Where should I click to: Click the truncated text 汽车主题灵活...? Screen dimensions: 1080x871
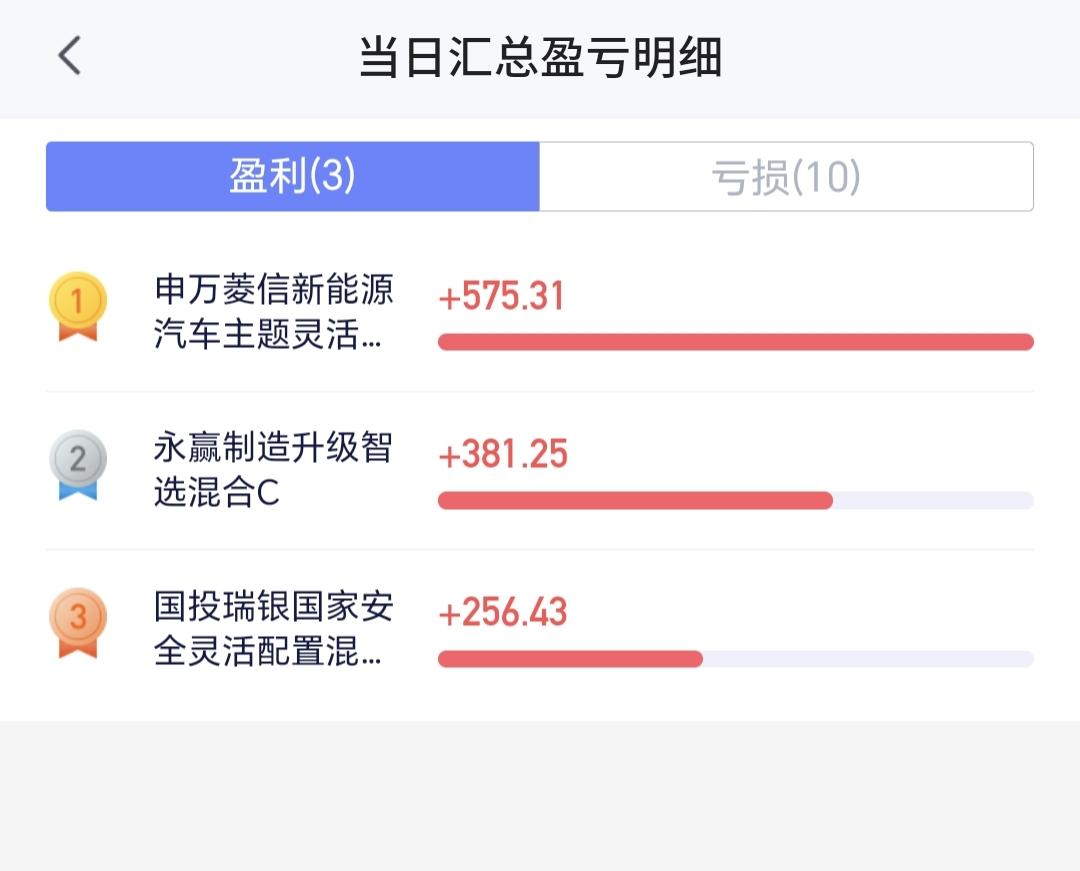256,335
